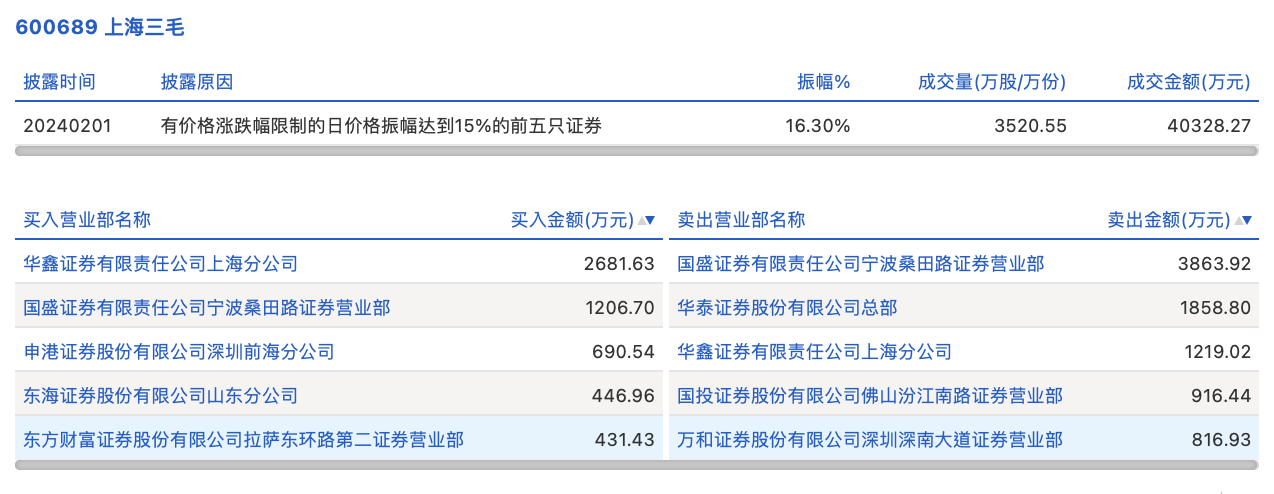The image size is (1274, 494).
Task: Select the 20240201 disclosure date cell
Action: tap(68, 126)
